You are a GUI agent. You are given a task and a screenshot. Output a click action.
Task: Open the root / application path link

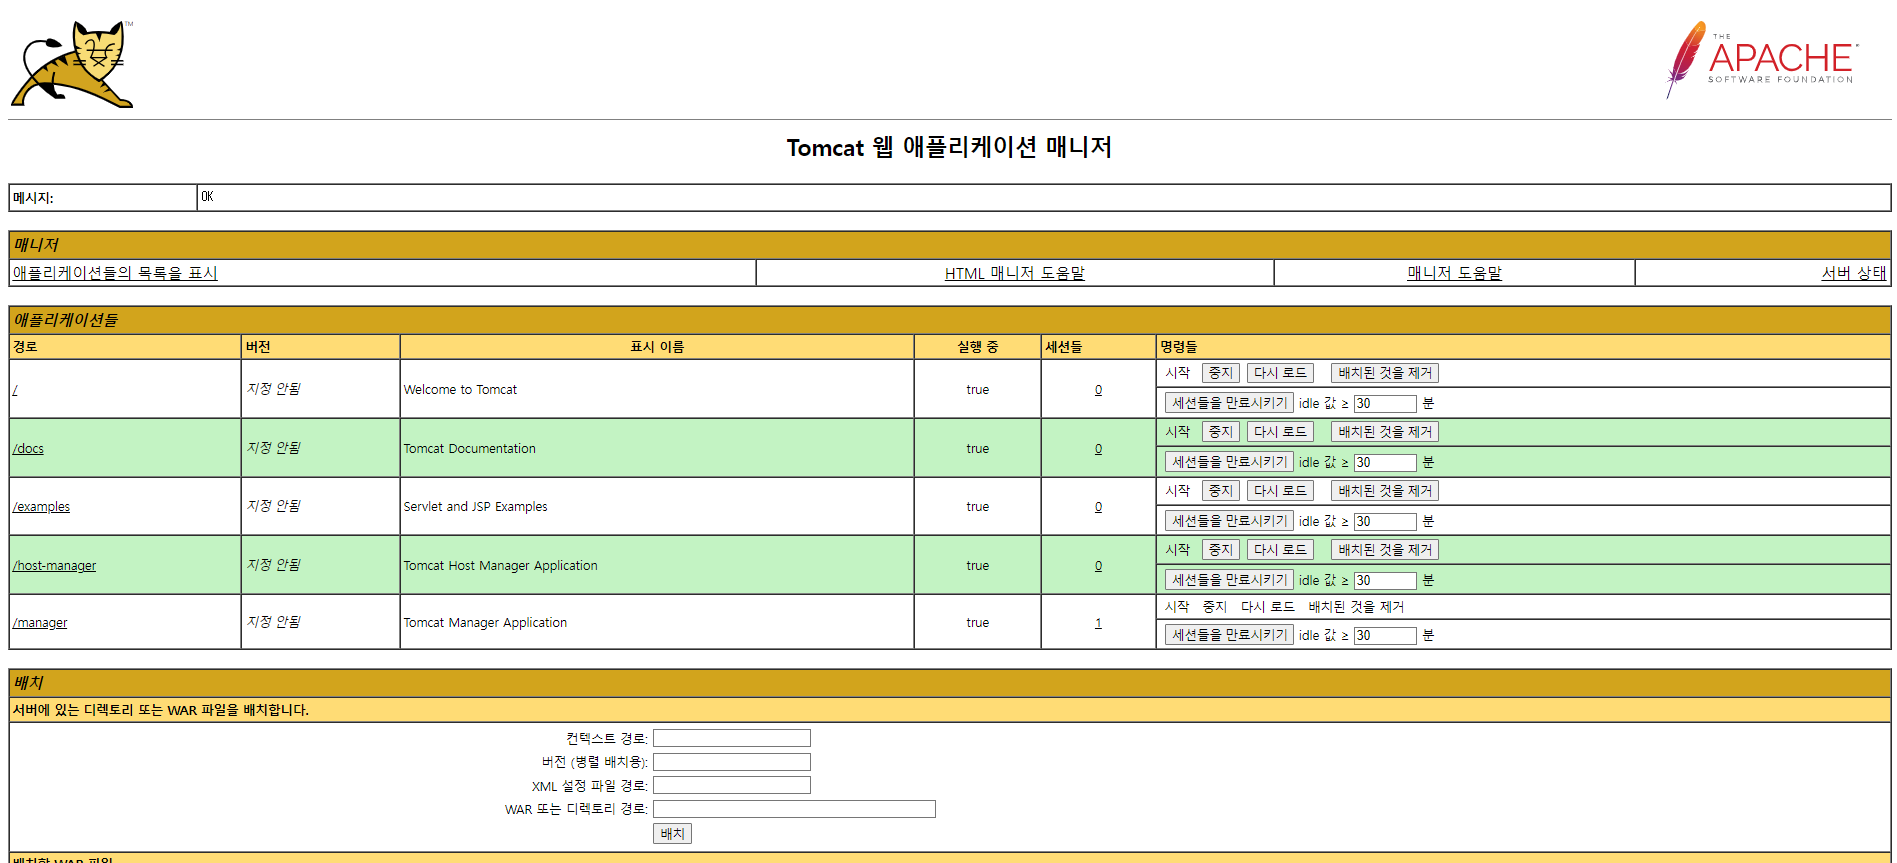coord(15,390)
